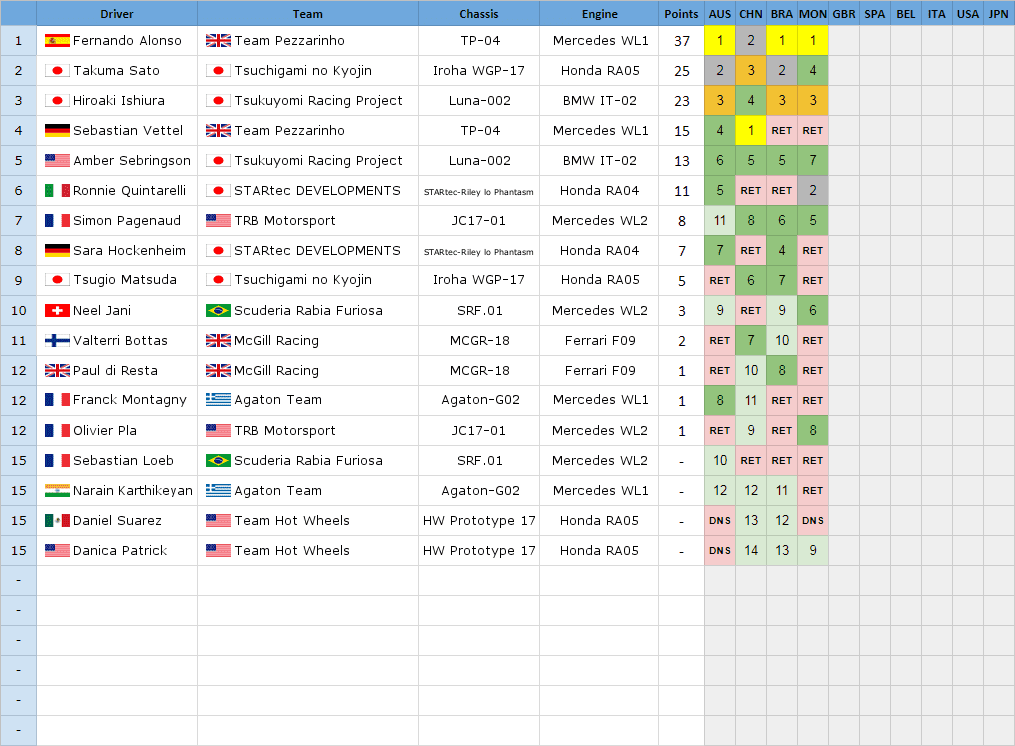The width and height of the screenshot is (1015, 746).
Task: Select TRB Motorsport's US flag in Pagenaud's row
Action: [218, 221]
